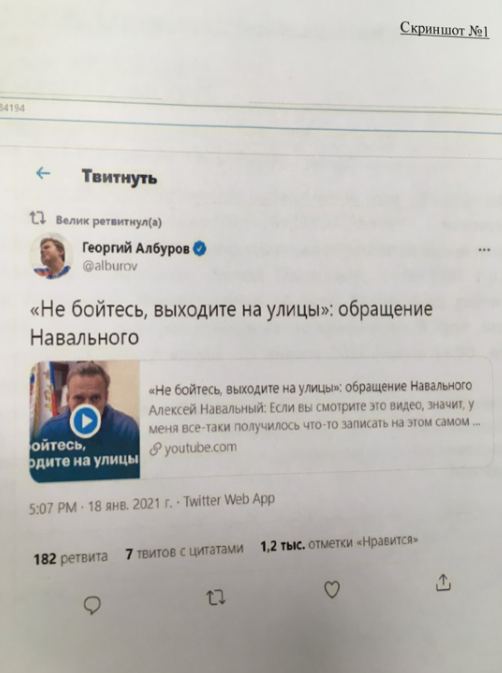502x673 pixels.
Task: Open the @alburov handle link
Action: pos(110,266)
